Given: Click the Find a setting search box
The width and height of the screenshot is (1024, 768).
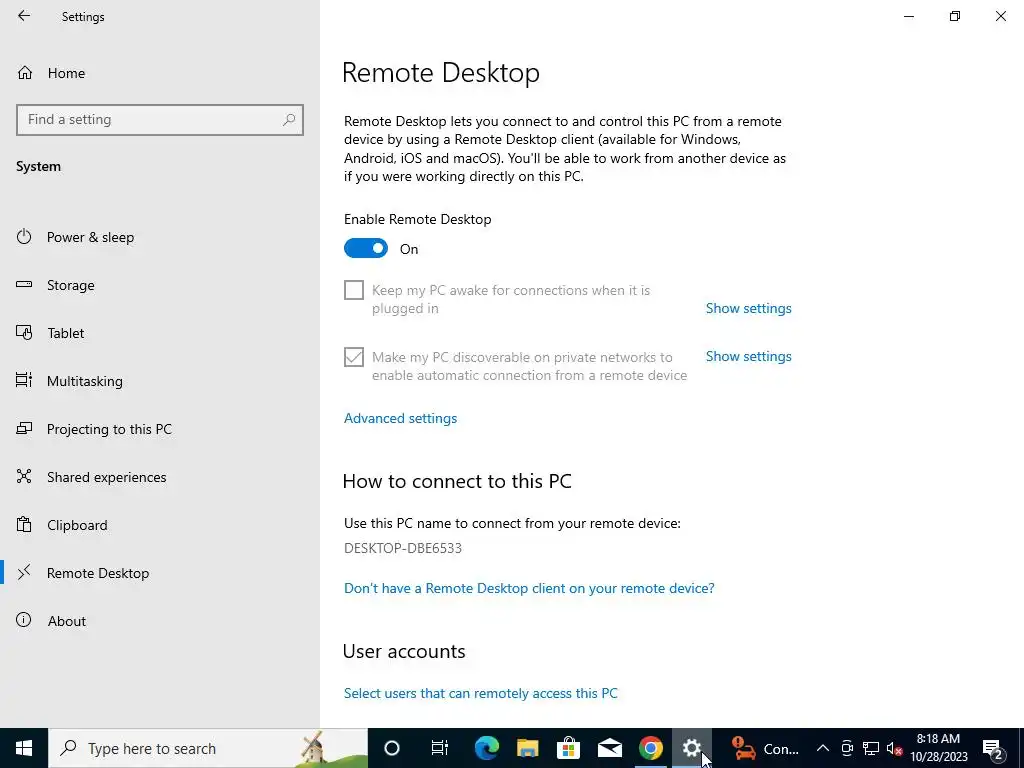Looking at the screenshot, I should [x=160, y=120].
